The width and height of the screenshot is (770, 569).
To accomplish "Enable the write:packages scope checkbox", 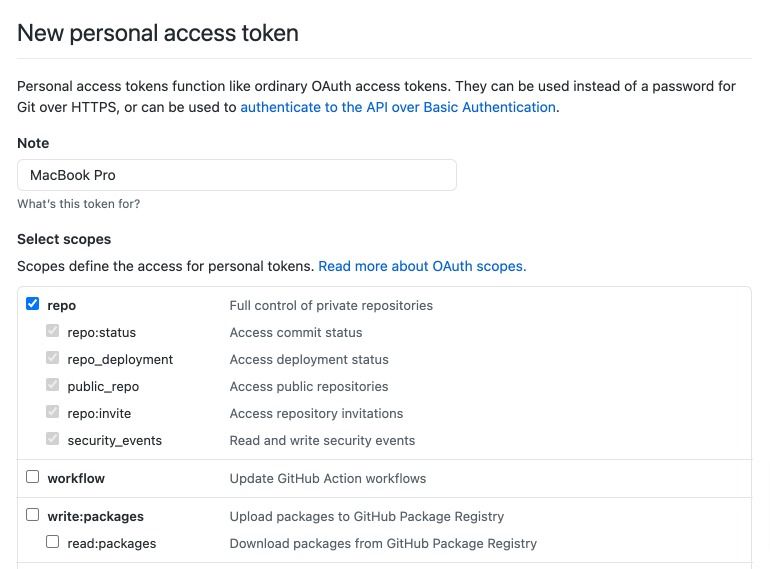I will click(33, 515).
